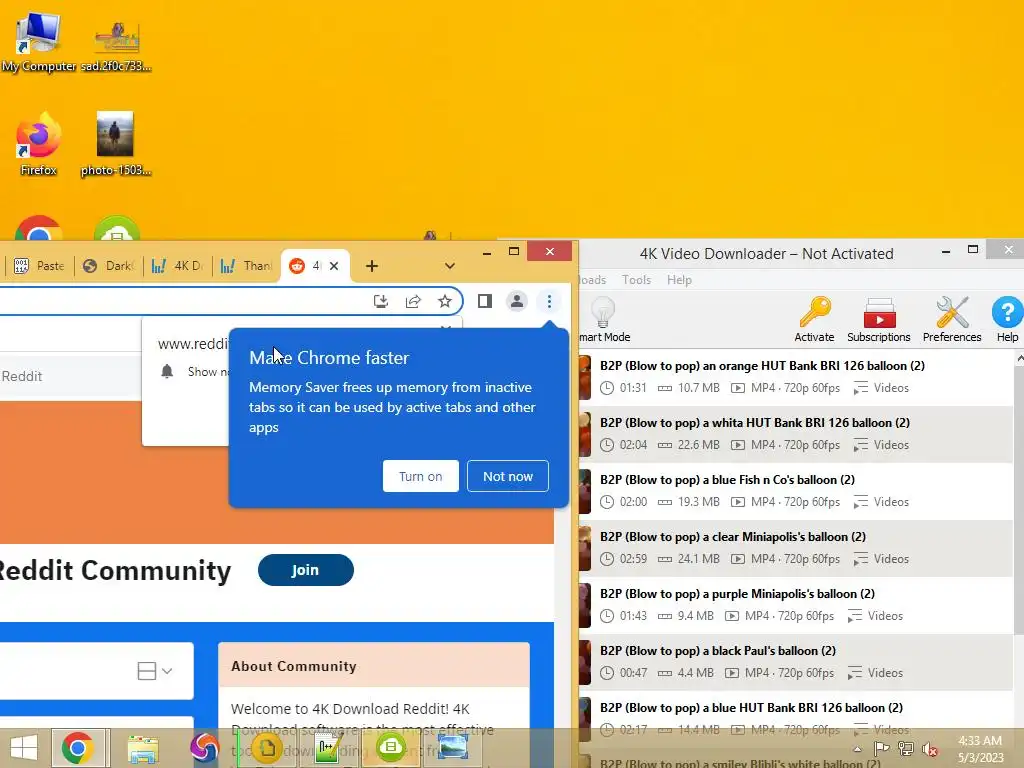Select purple Miniapolis's balloon download

[795, 605]
